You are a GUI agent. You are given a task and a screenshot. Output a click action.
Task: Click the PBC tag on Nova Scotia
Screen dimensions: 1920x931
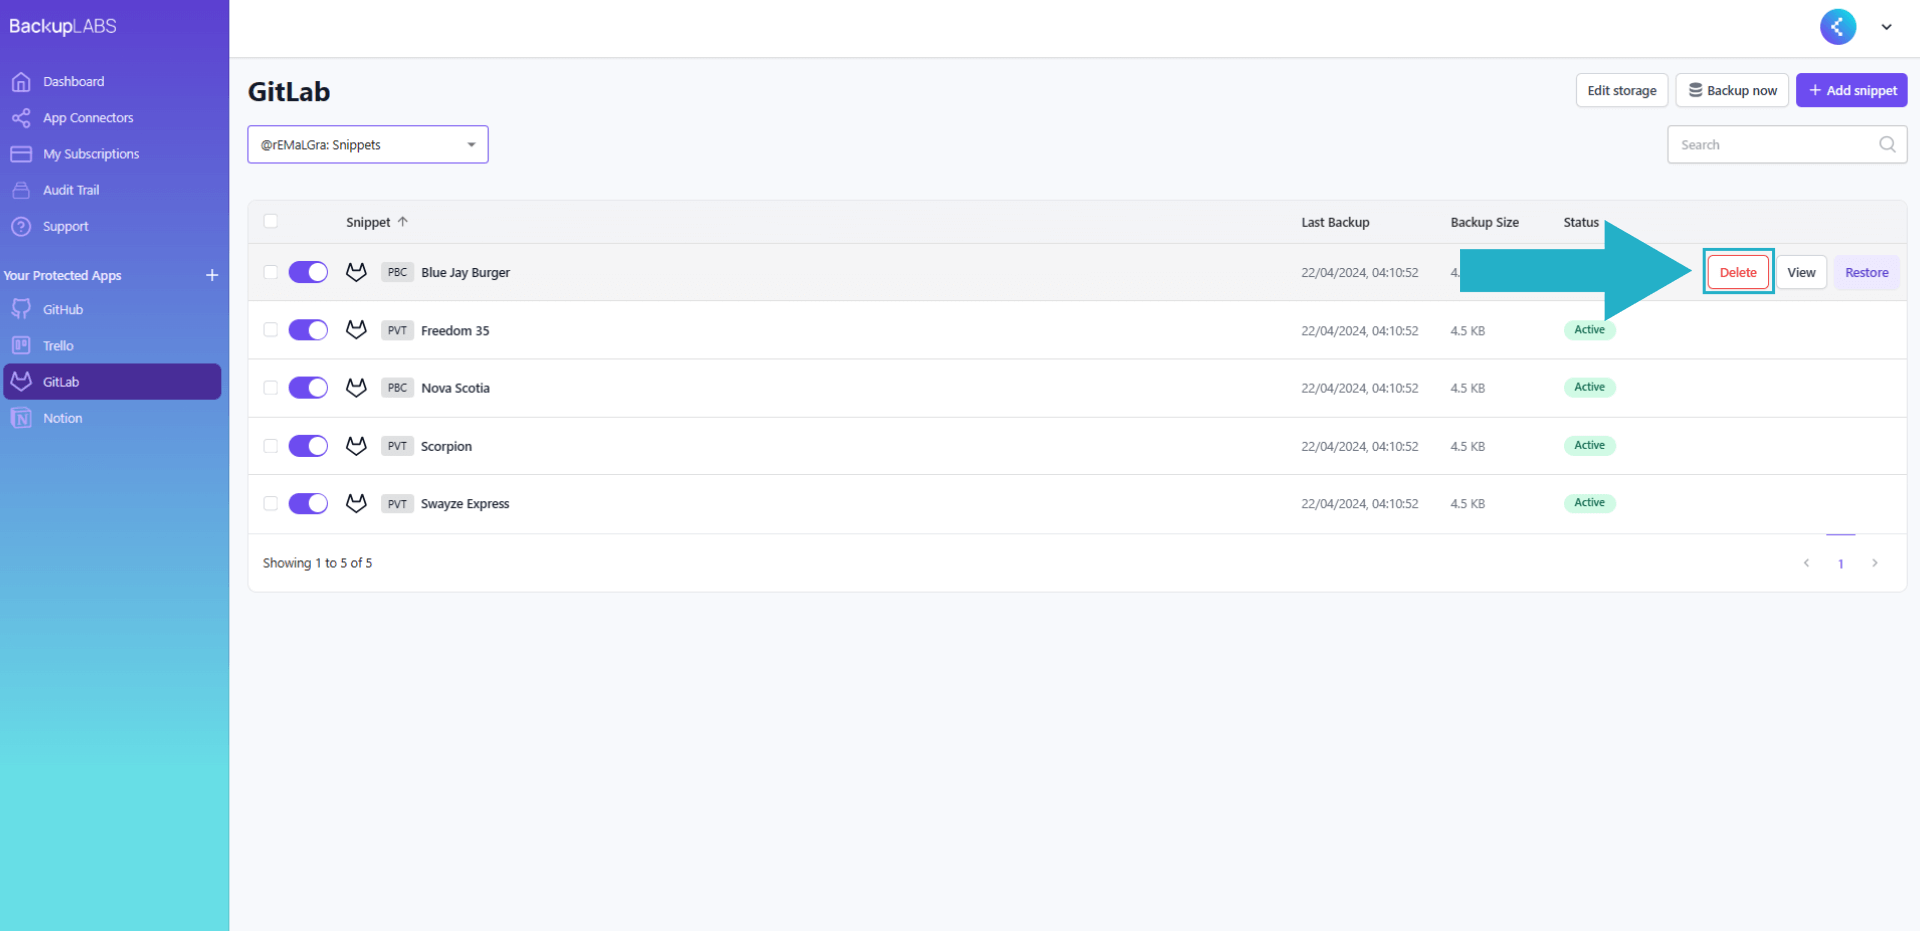coord(397,388)
